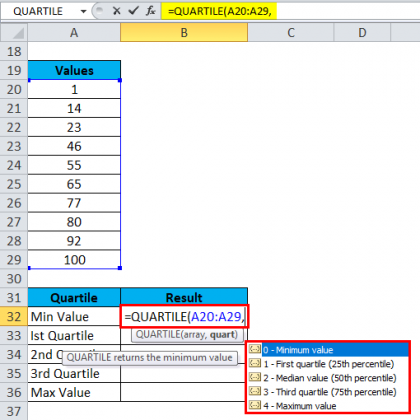Expand the Name Box dropdown arrow
The width and height of the screenshot is (420, 420).
pyautogui.click(x=83, y=12)
